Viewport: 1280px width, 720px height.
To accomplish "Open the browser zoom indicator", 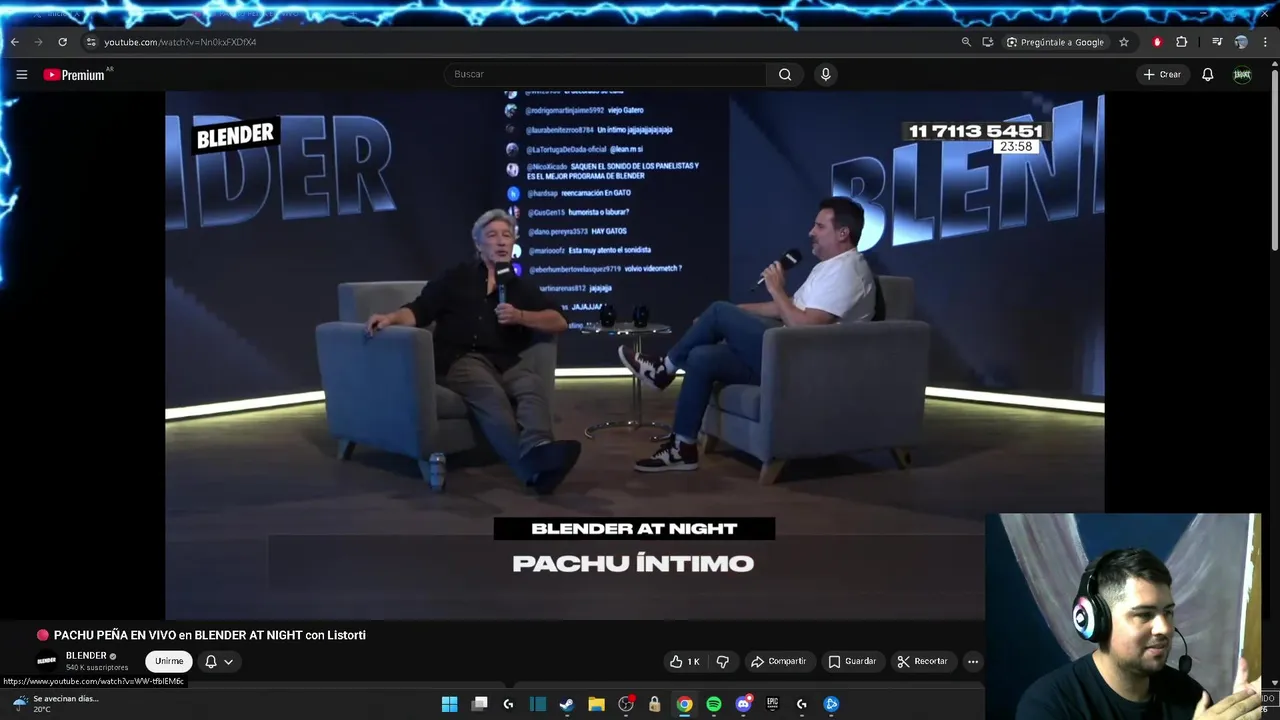I will (x=966, y=42).
